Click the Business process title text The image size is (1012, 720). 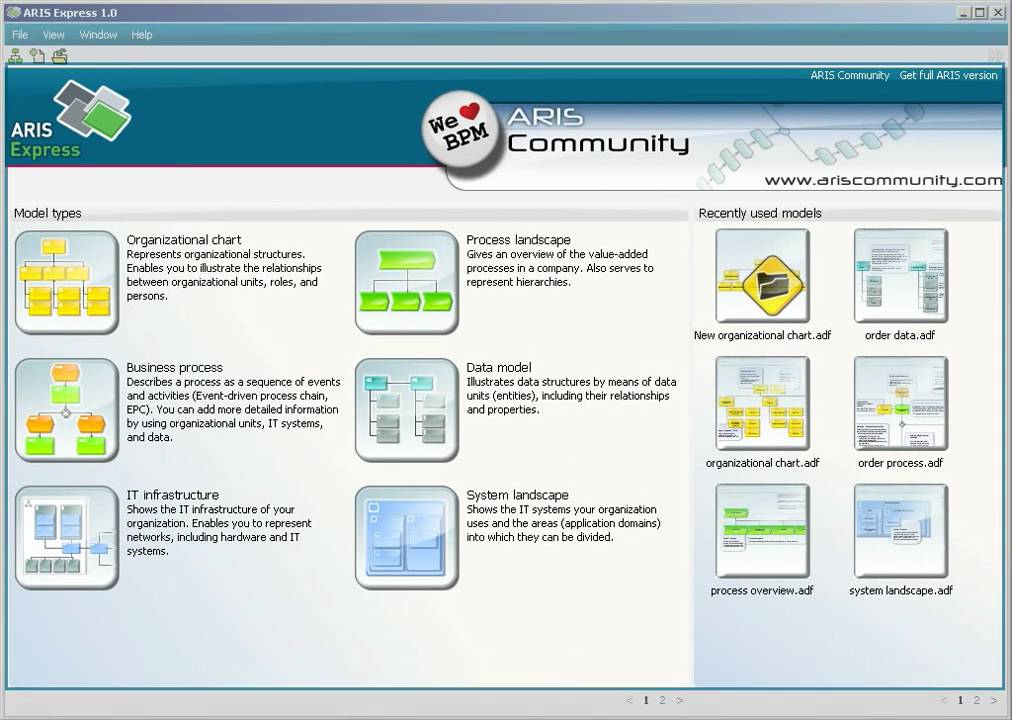[174, 368]
